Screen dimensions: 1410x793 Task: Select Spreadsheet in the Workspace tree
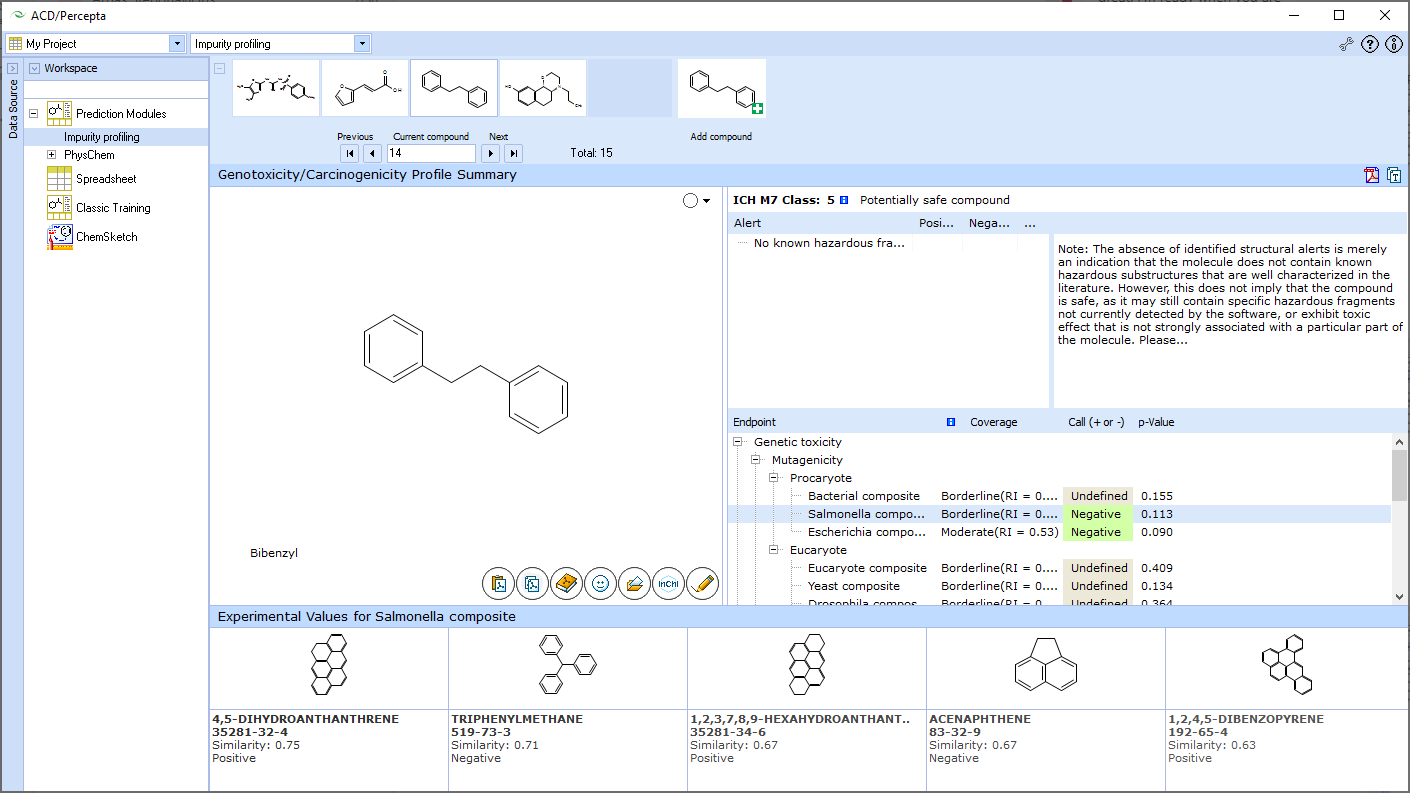tap(106, 179)
